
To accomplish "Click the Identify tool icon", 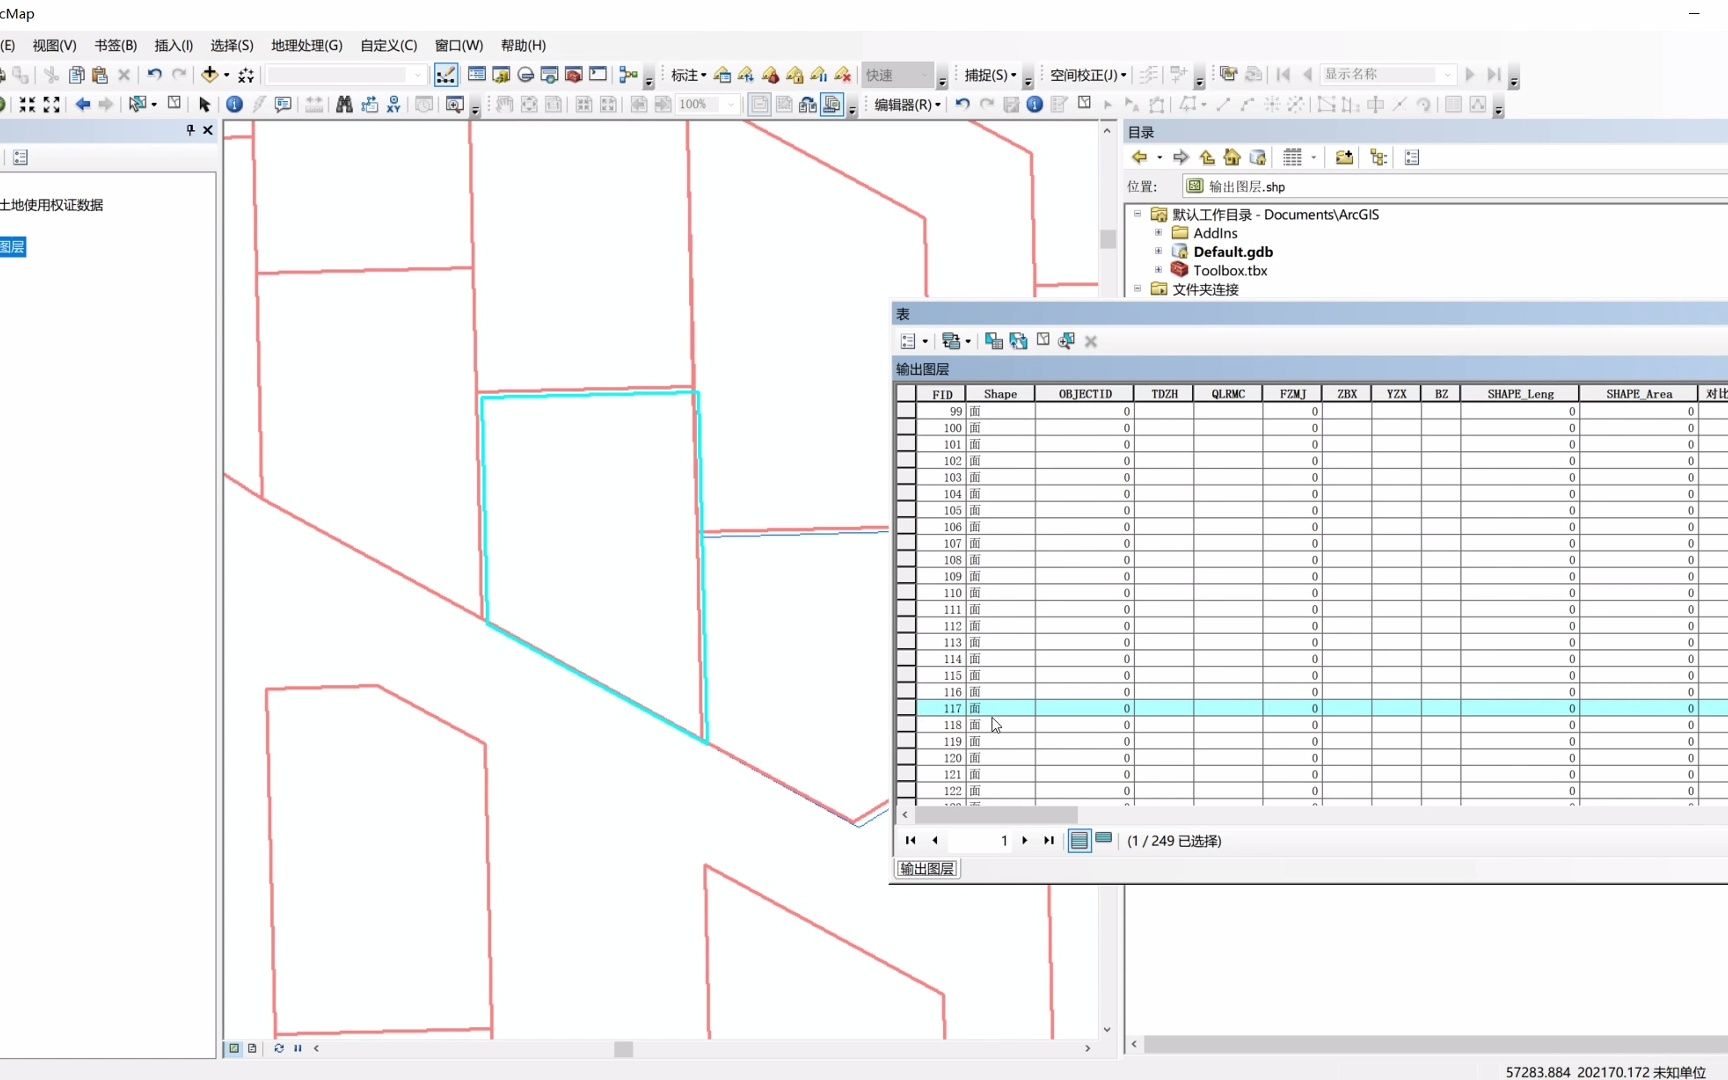I will tap(234, 104).
